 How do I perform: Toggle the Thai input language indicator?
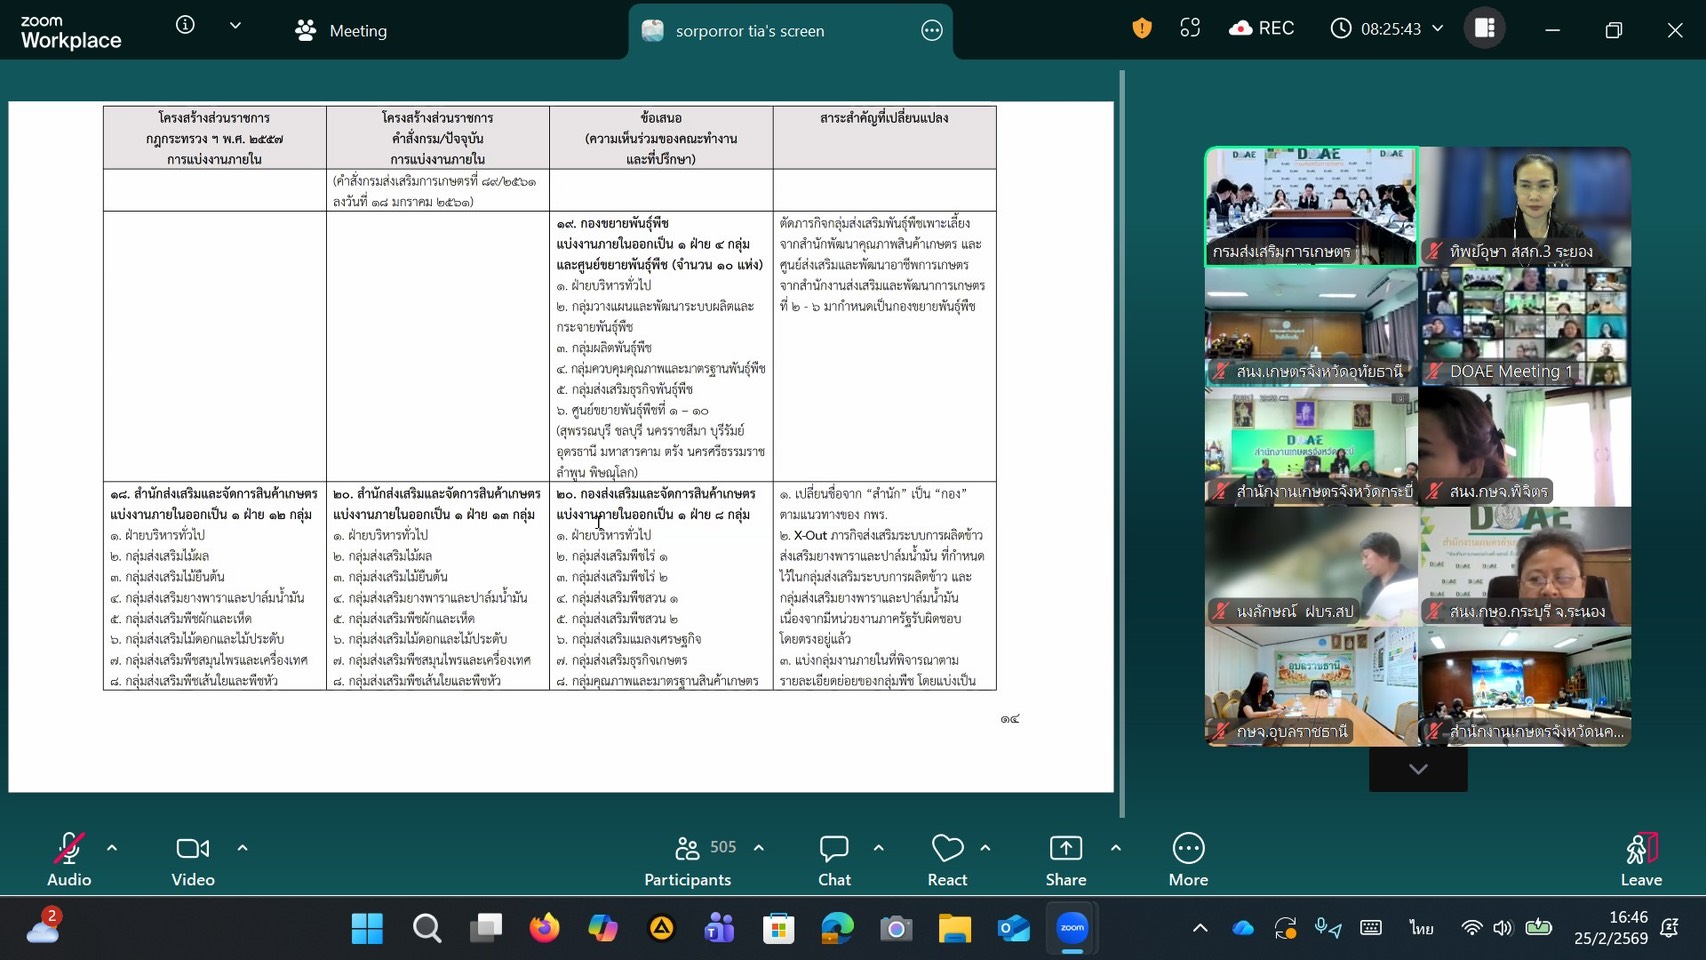pos(1420,928)
